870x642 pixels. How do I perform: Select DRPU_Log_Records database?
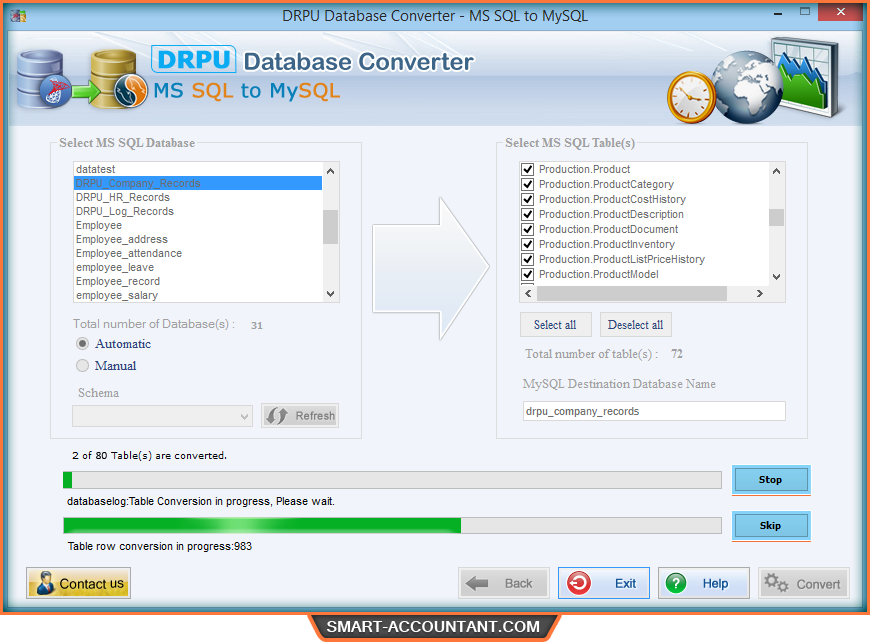198,211
